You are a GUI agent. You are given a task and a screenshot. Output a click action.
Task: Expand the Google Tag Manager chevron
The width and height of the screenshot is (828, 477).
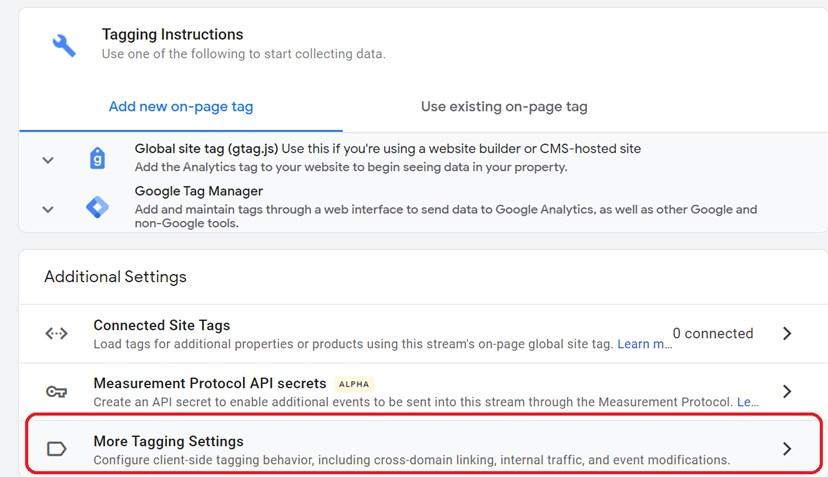pyautogui.click(x=48, y=209)
